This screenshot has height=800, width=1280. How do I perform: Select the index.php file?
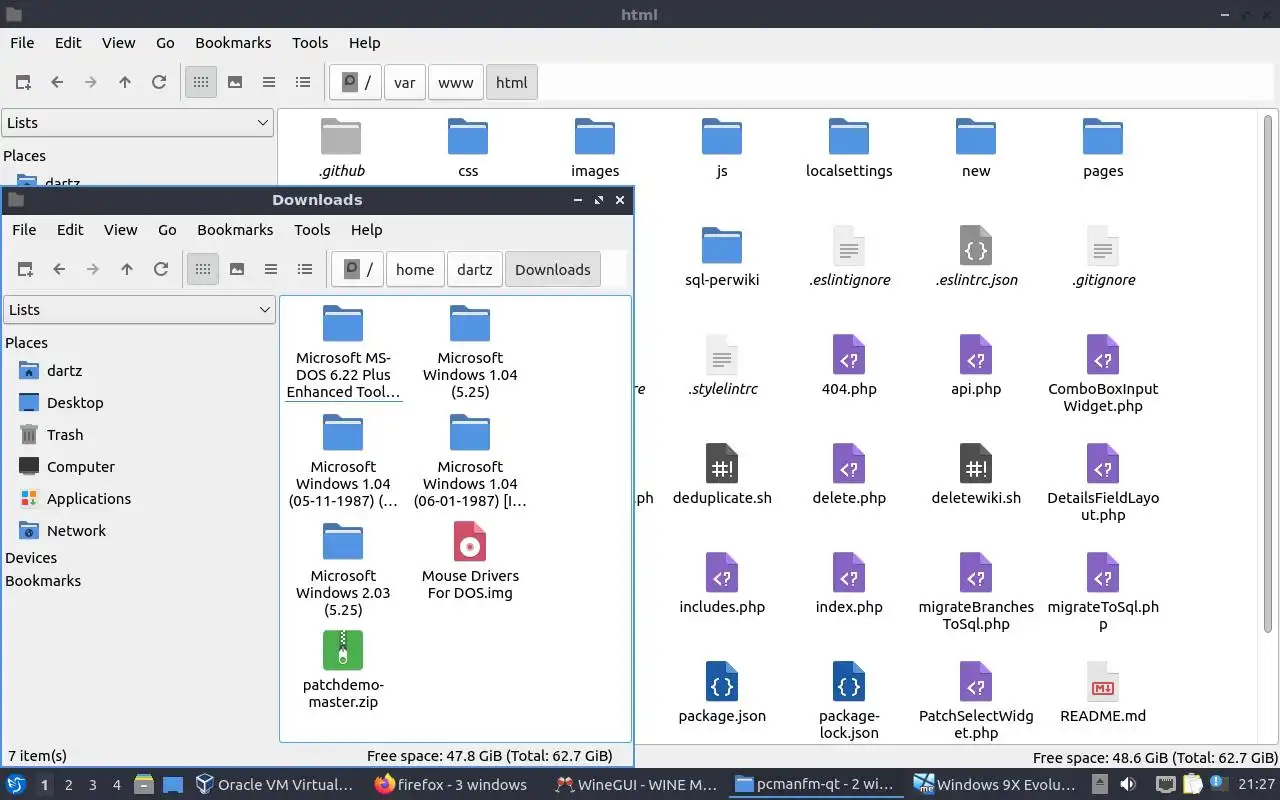click(849, 584)
